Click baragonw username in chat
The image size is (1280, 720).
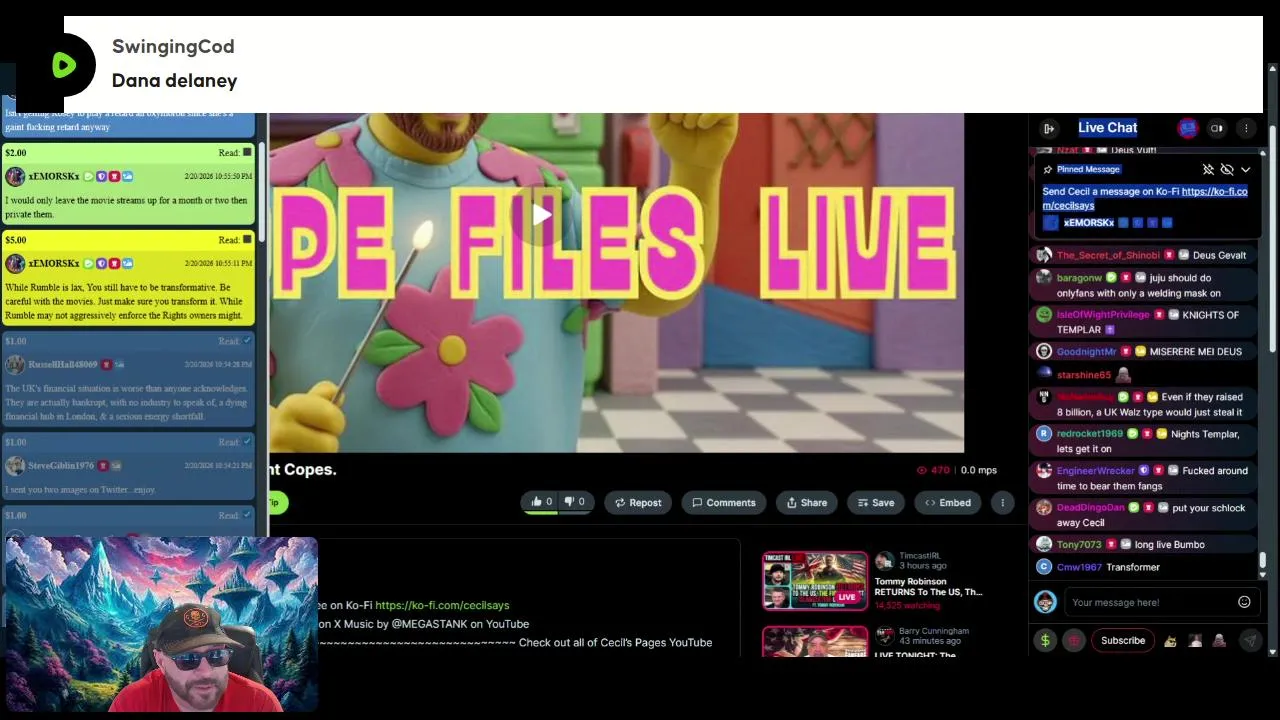[1079, 278]
